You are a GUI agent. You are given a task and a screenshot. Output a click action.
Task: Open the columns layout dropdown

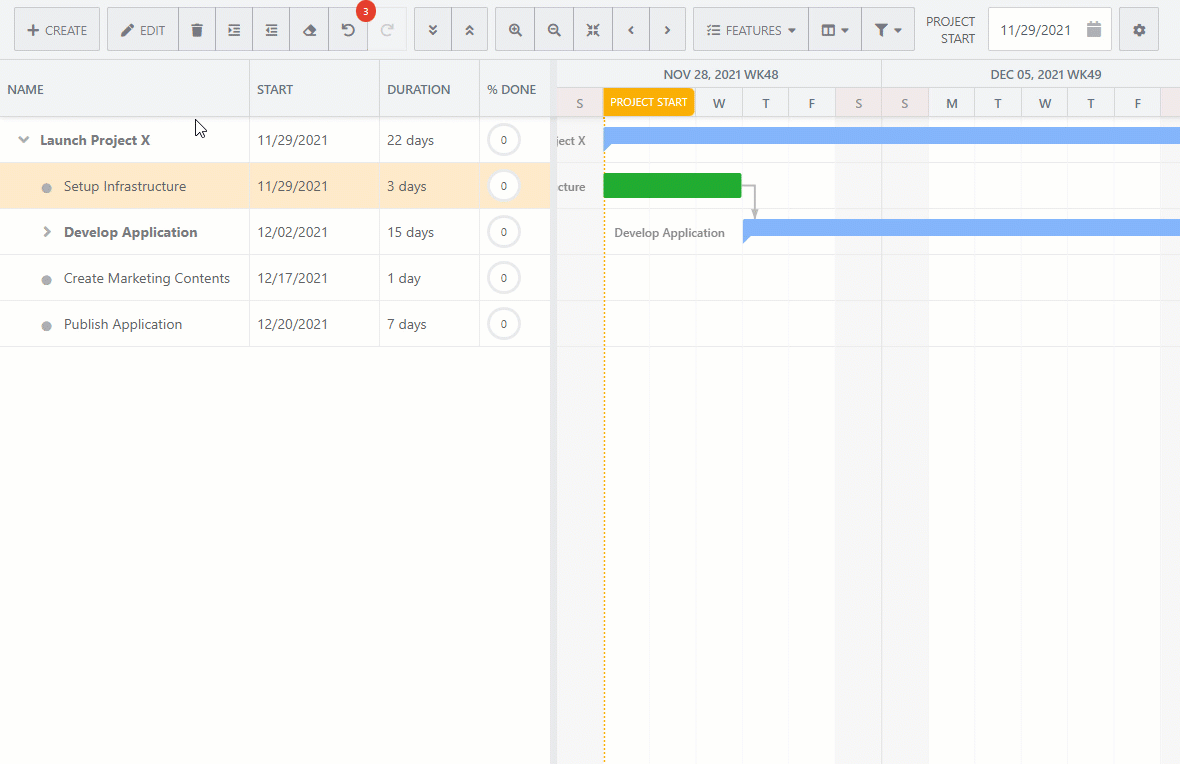pyautogui.click(x=834, y=30)
